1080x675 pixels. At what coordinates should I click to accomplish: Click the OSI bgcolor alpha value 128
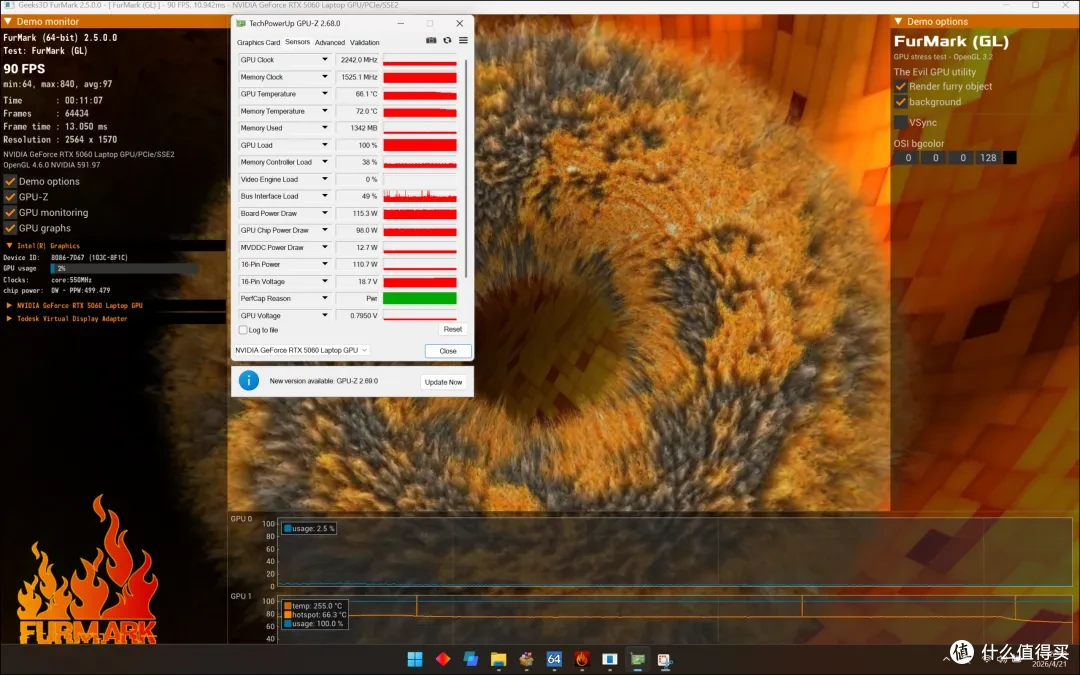pyautogui.click(x=988, y=158)
